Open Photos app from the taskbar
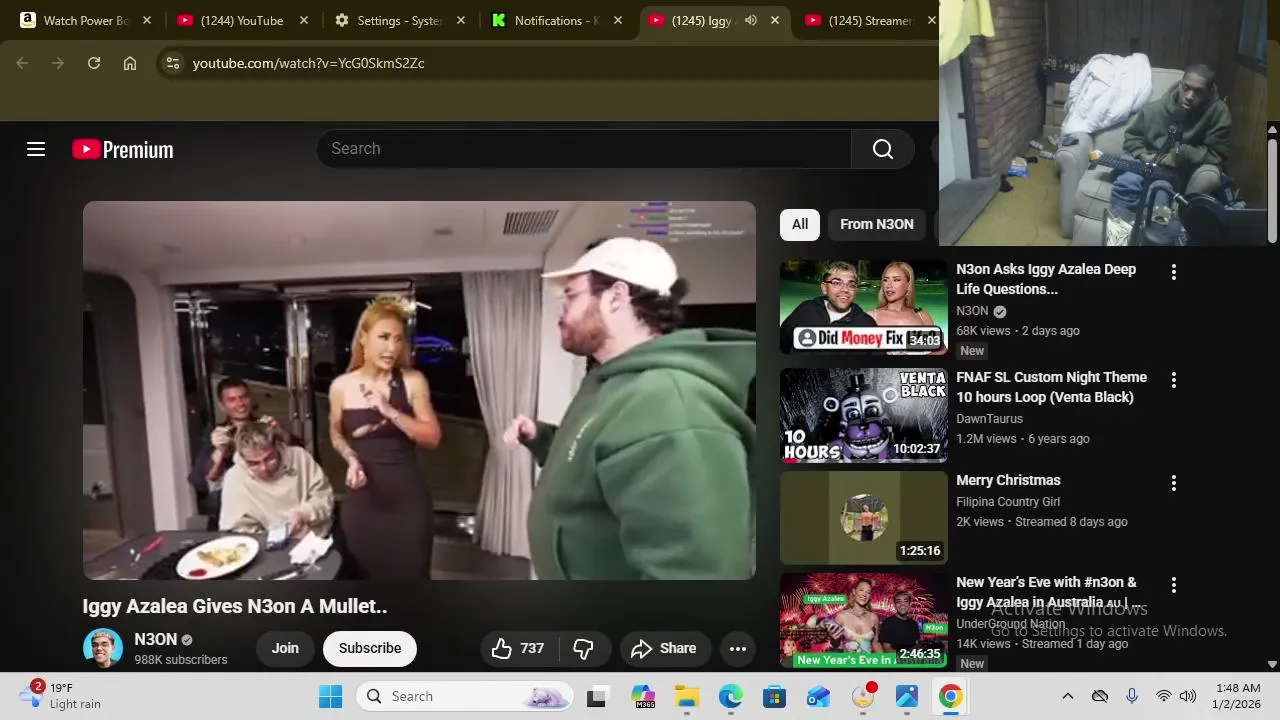Viewport: 1280px width, 720px height. click(x=907, y=696)
